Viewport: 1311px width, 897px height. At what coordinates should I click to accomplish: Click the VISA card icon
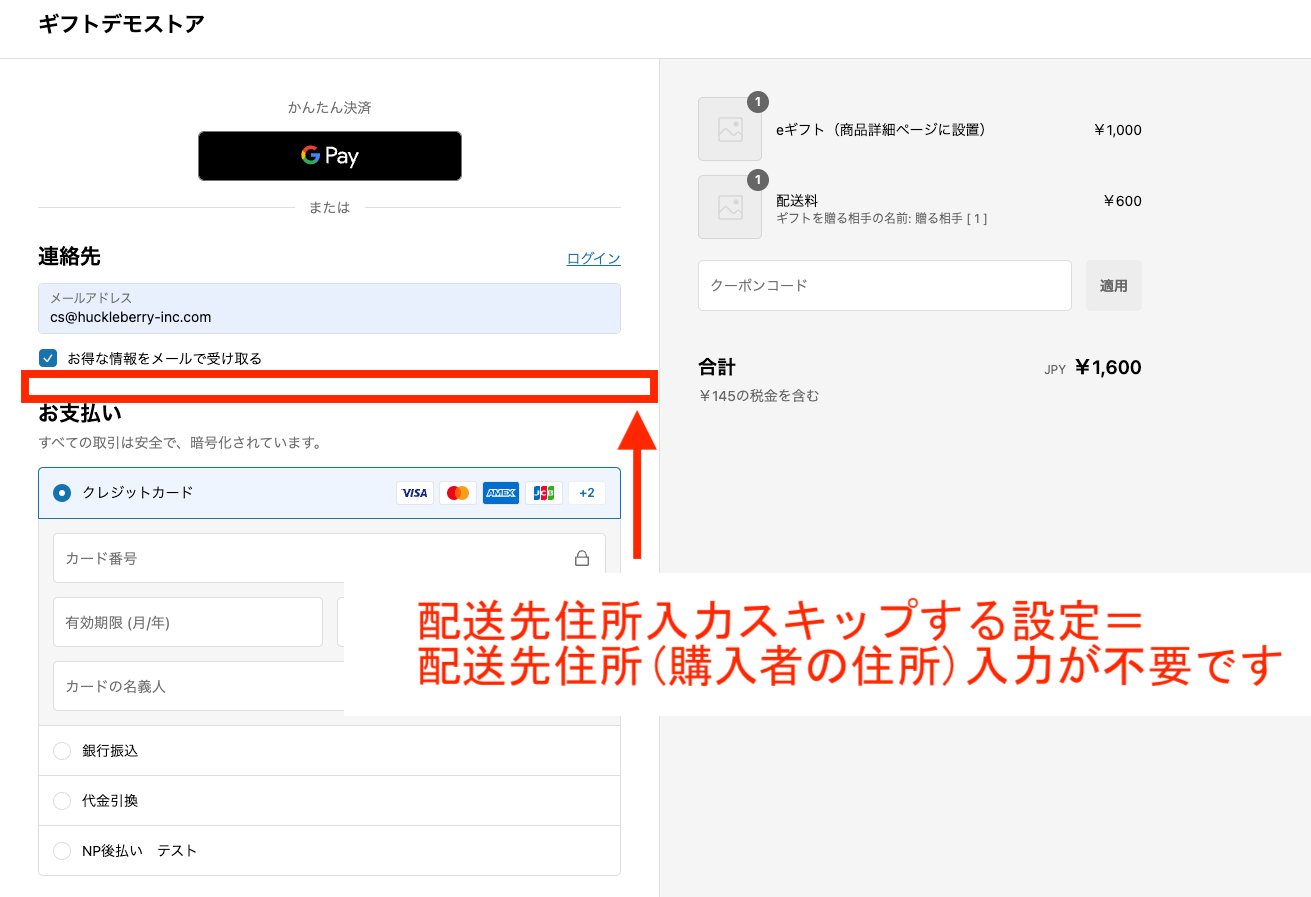pyautogui.click(x=415, y=493)
